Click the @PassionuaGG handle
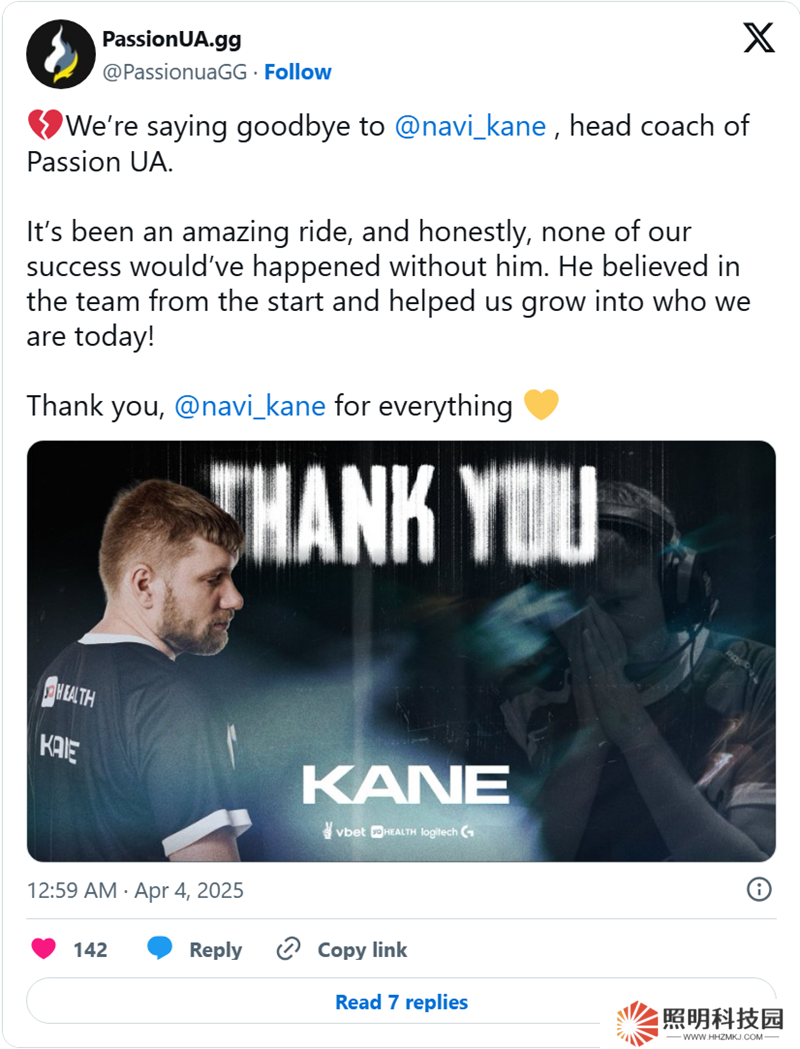Screen dimensions: 800x1049 [x=175, y=72]
